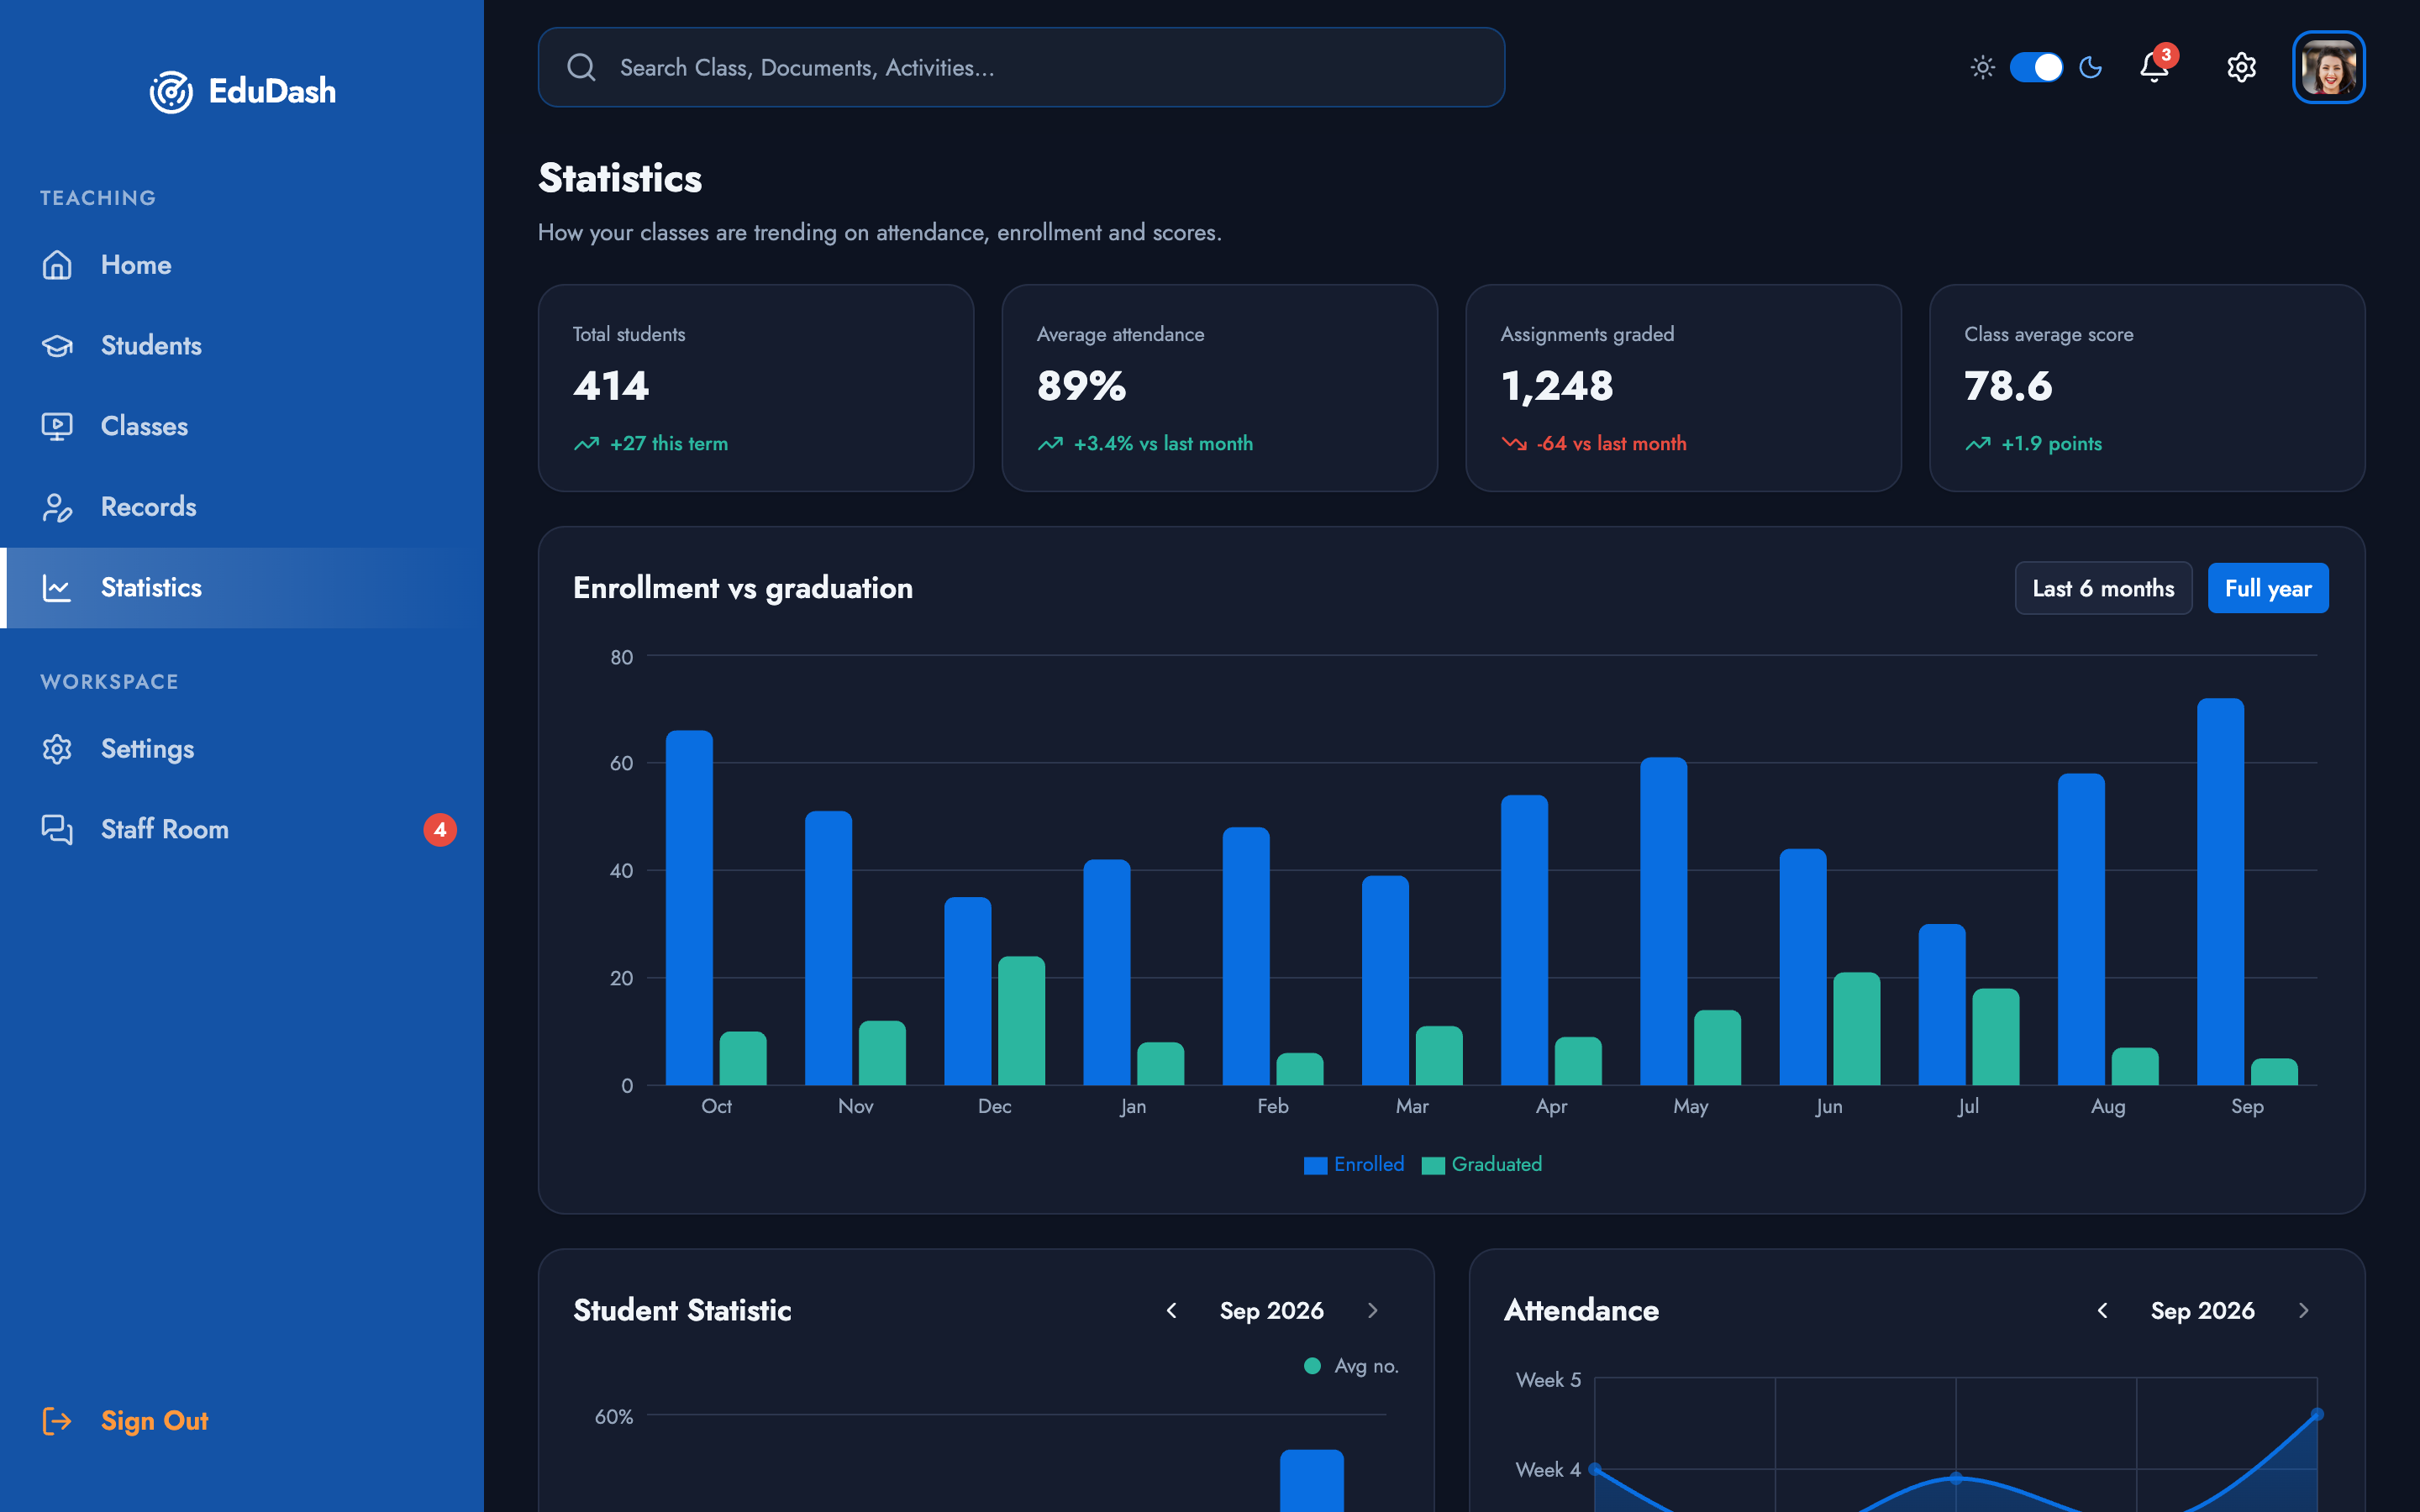Click the "78.6" class average score value
Viewport: 2420px width, 1512px height.
pos(2008,386)
